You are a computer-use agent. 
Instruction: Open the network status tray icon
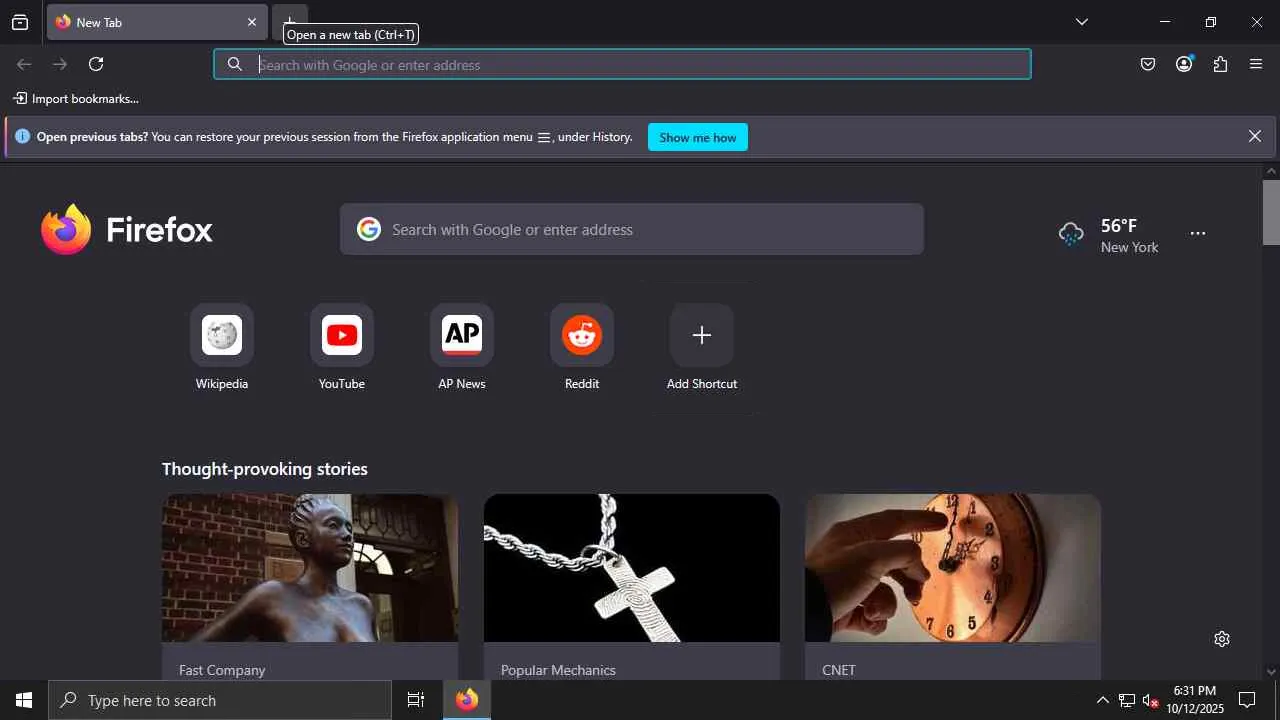pyautogui.click(x=1127, y=700)
